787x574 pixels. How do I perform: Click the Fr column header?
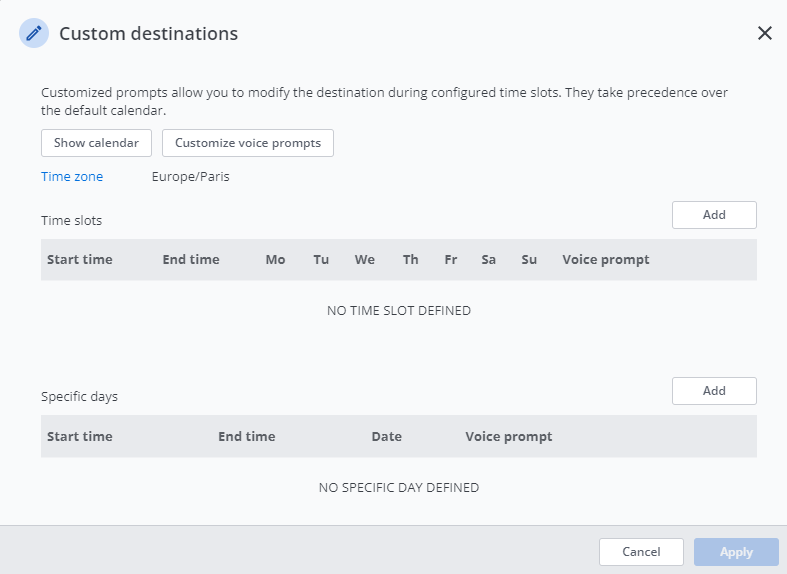pos(451,260)
